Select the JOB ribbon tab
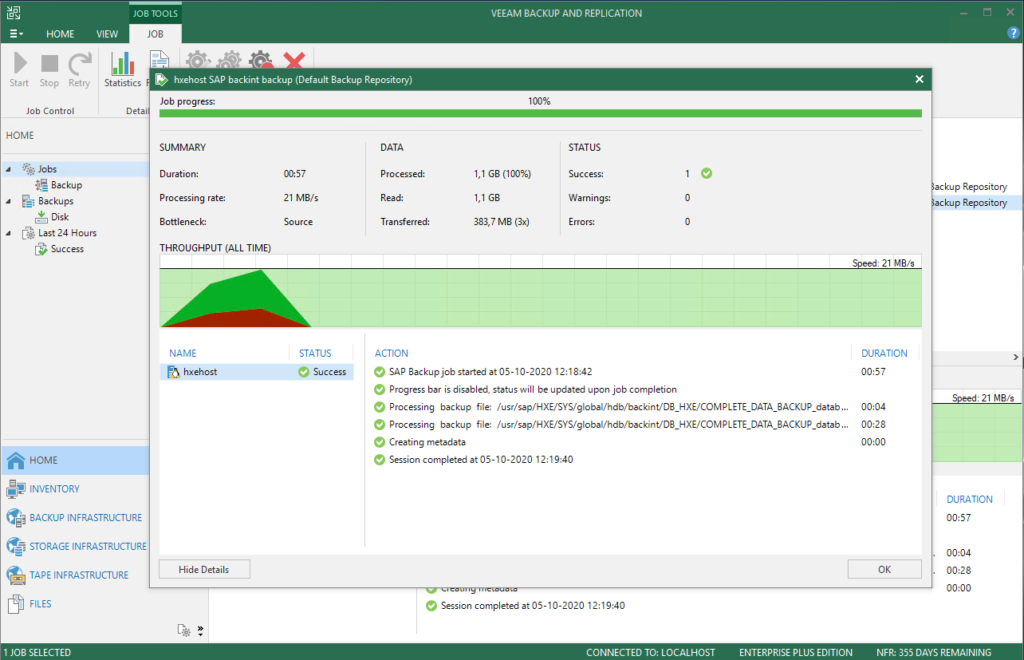Viewport: 1024px width, 660px height. click(155, 34)
